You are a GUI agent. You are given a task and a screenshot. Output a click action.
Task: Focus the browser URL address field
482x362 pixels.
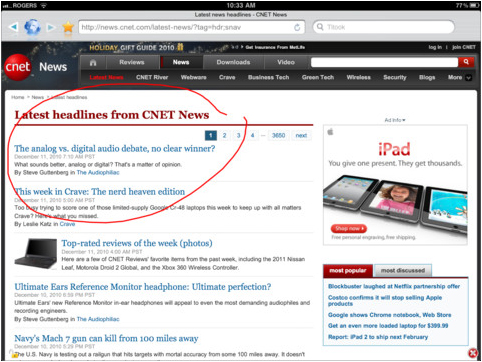[x=191, y=27]
